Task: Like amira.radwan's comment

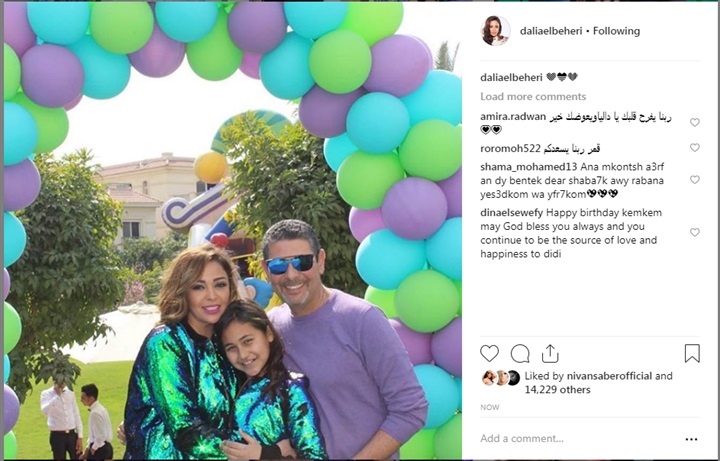Action: [x=695, y=122]
